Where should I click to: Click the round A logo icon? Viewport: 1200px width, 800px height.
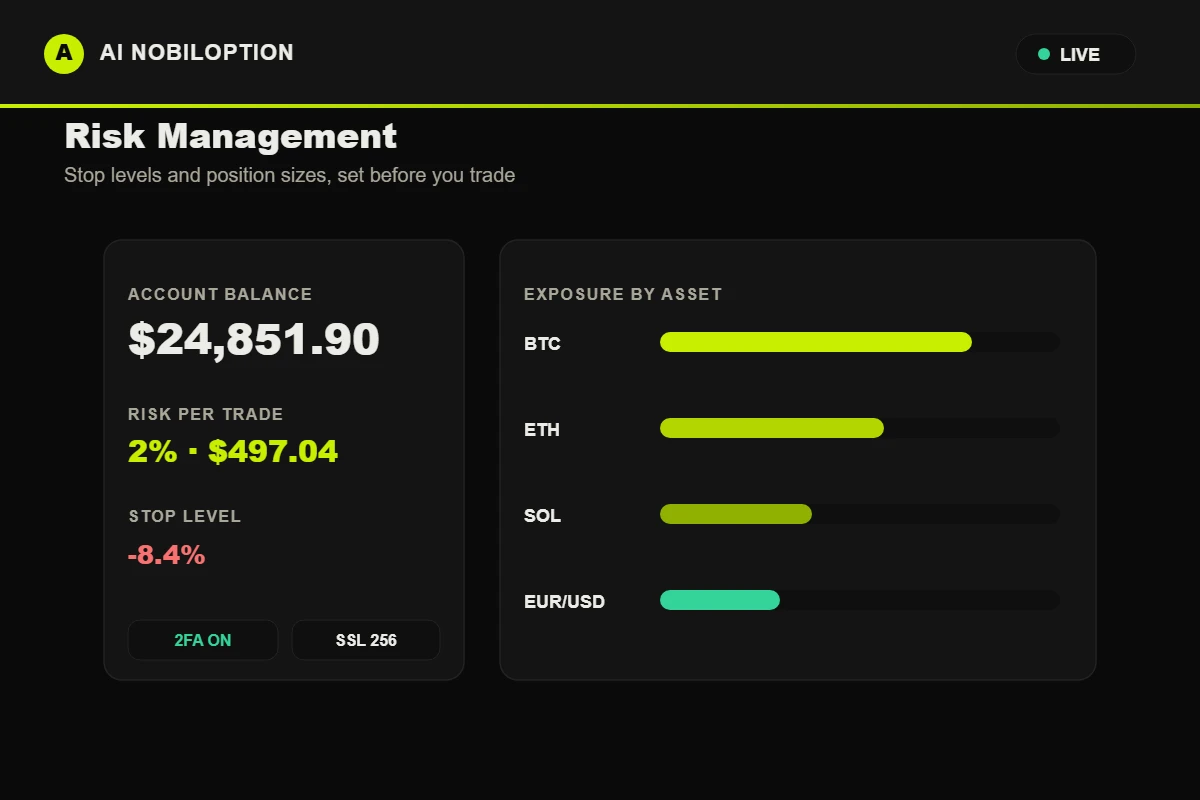point(64,53)
